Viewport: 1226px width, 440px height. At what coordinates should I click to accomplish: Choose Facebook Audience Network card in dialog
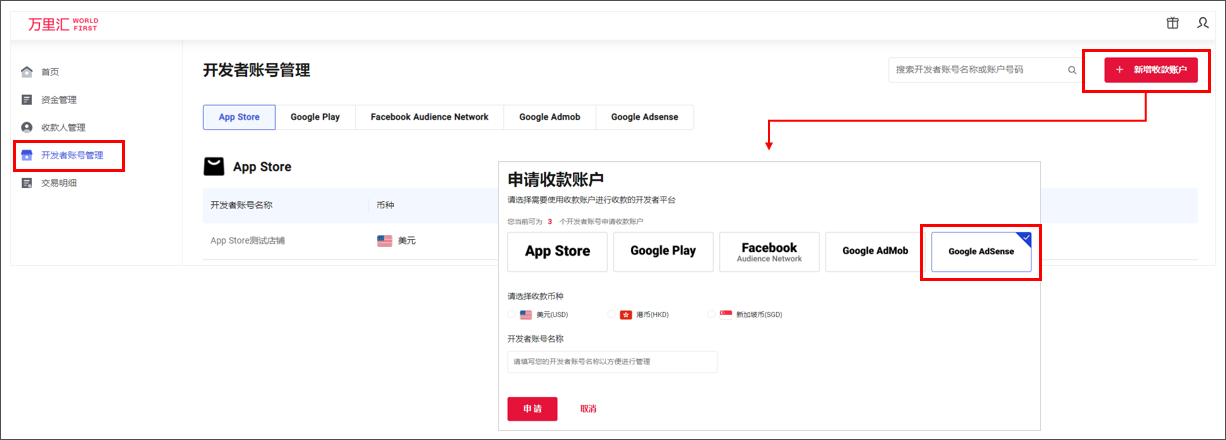click(769, 251)
